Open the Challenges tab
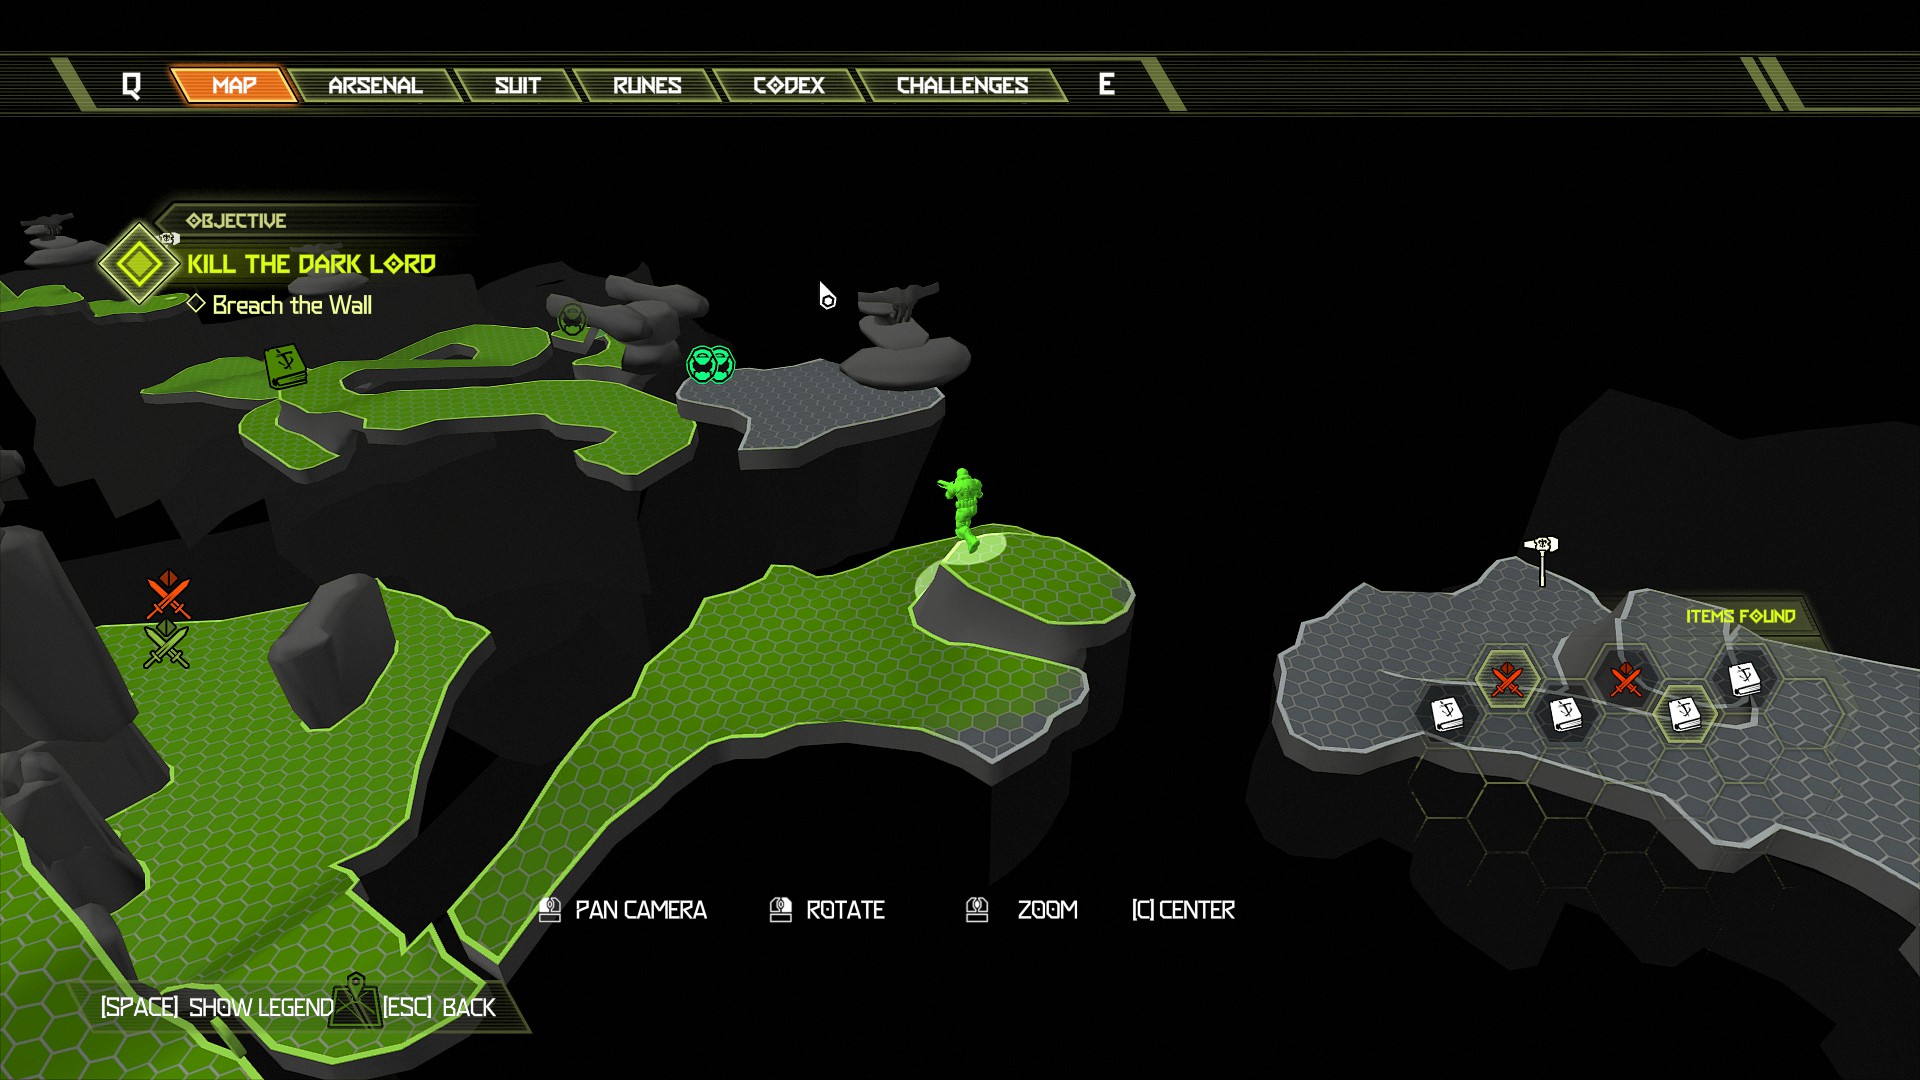Screen dimensions: 1920x1080 (x=962, y=86)
